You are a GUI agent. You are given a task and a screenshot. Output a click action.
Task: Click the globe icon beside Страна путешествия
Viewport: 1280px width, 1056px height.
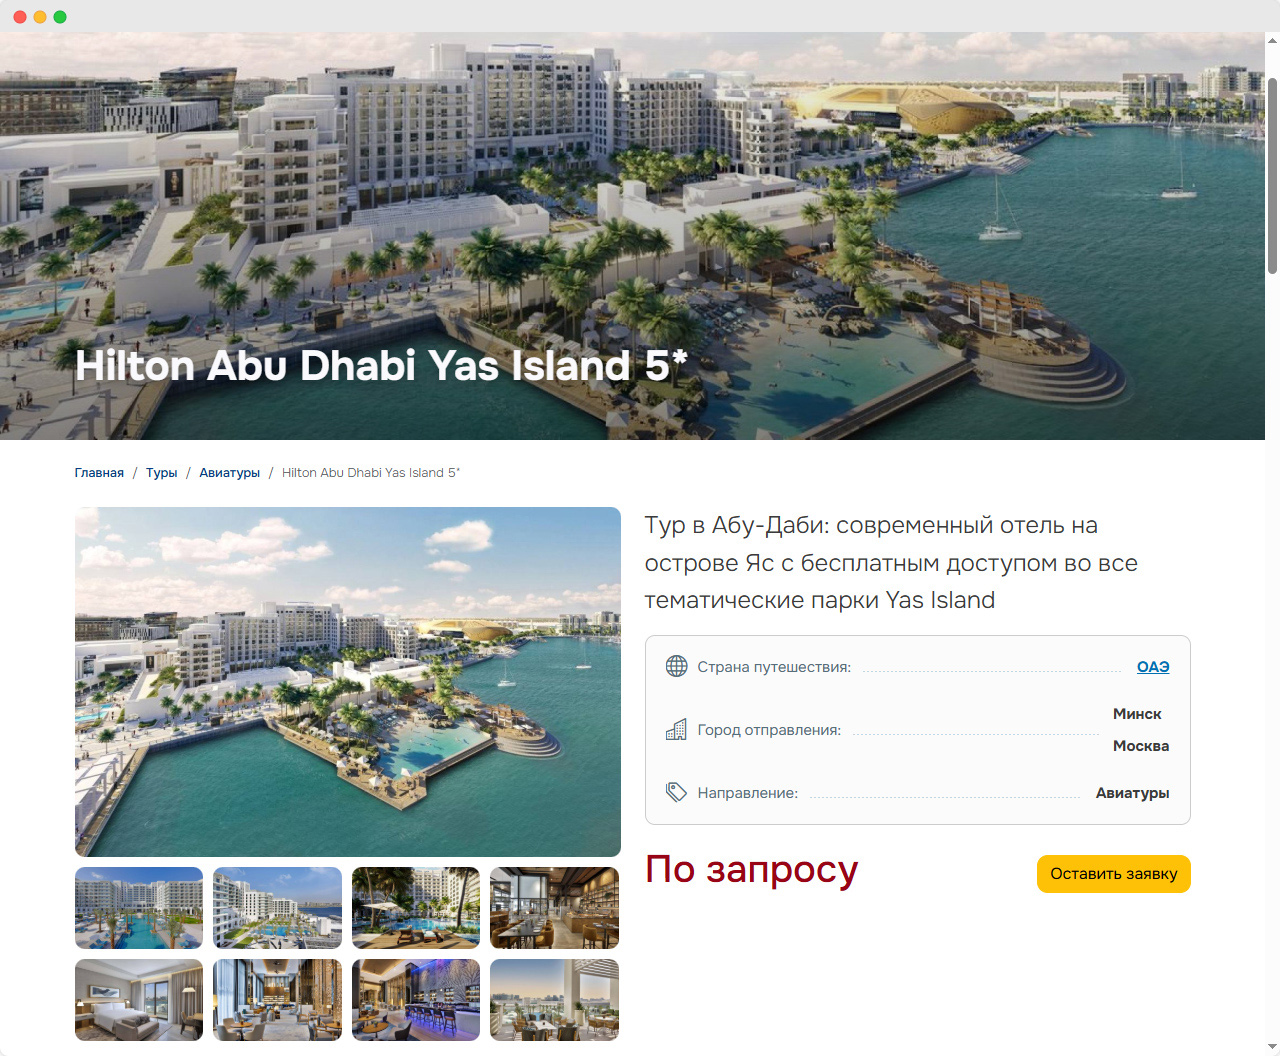point(677,666)
